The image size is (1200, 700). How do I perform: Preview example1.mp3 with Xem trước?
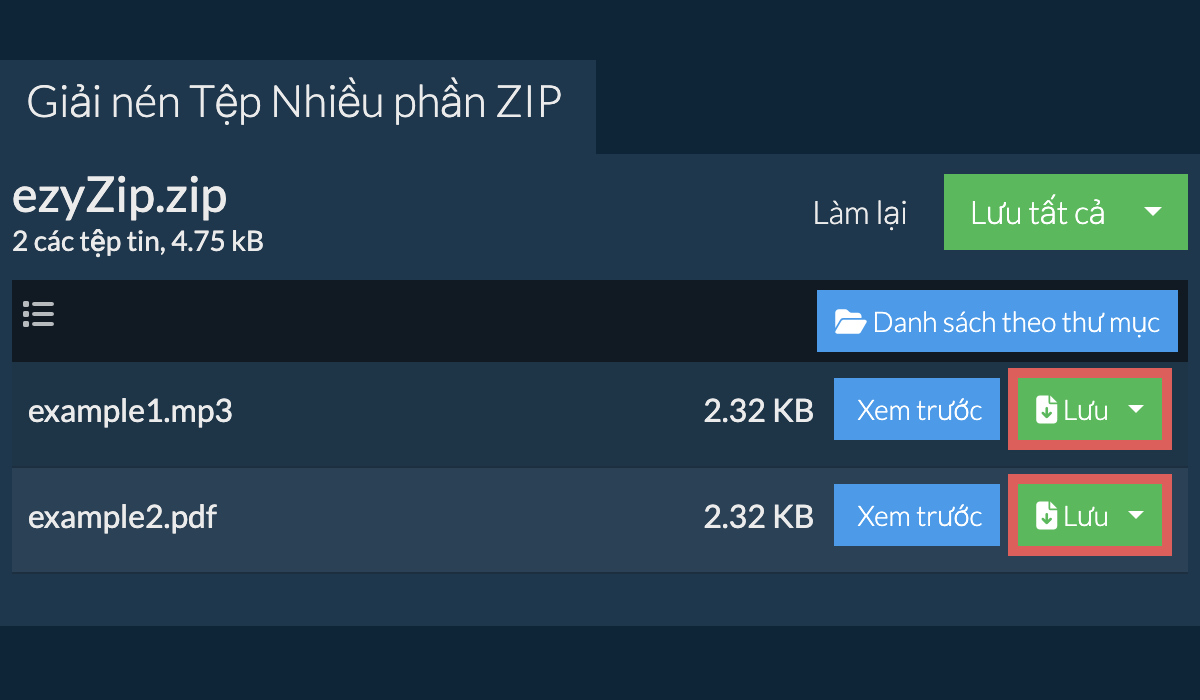(917, 410)
